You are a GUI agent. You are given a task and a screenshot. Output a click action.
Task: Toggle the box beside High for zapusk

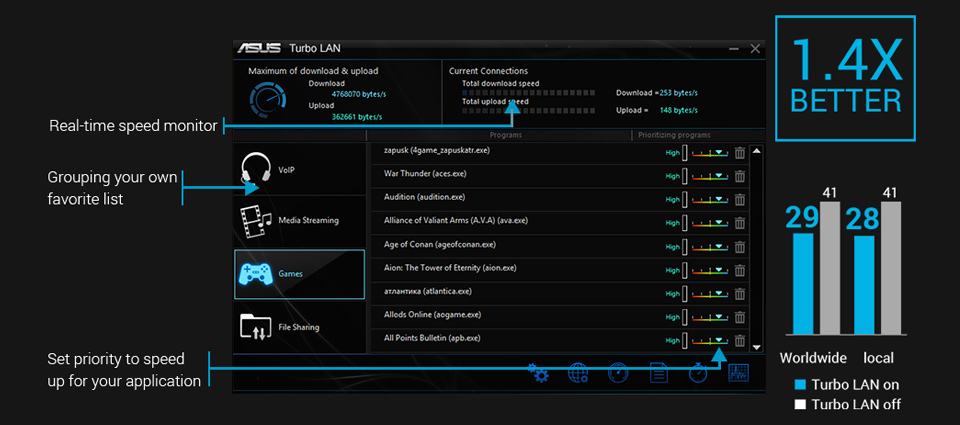(x=685, y=153)
